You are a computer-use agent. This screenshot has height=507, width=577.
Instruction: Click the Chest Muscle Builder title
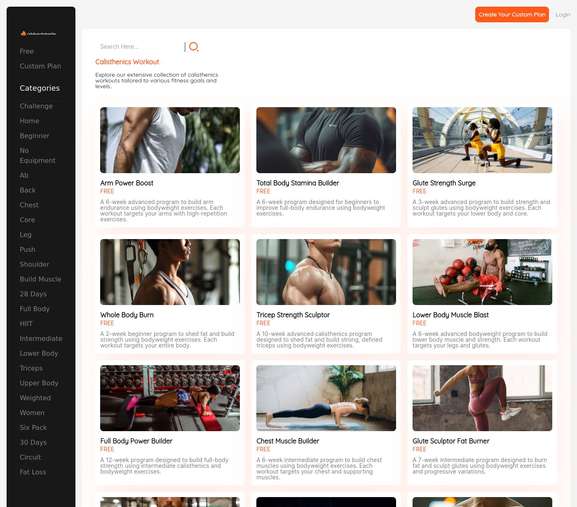click(288, 441)
